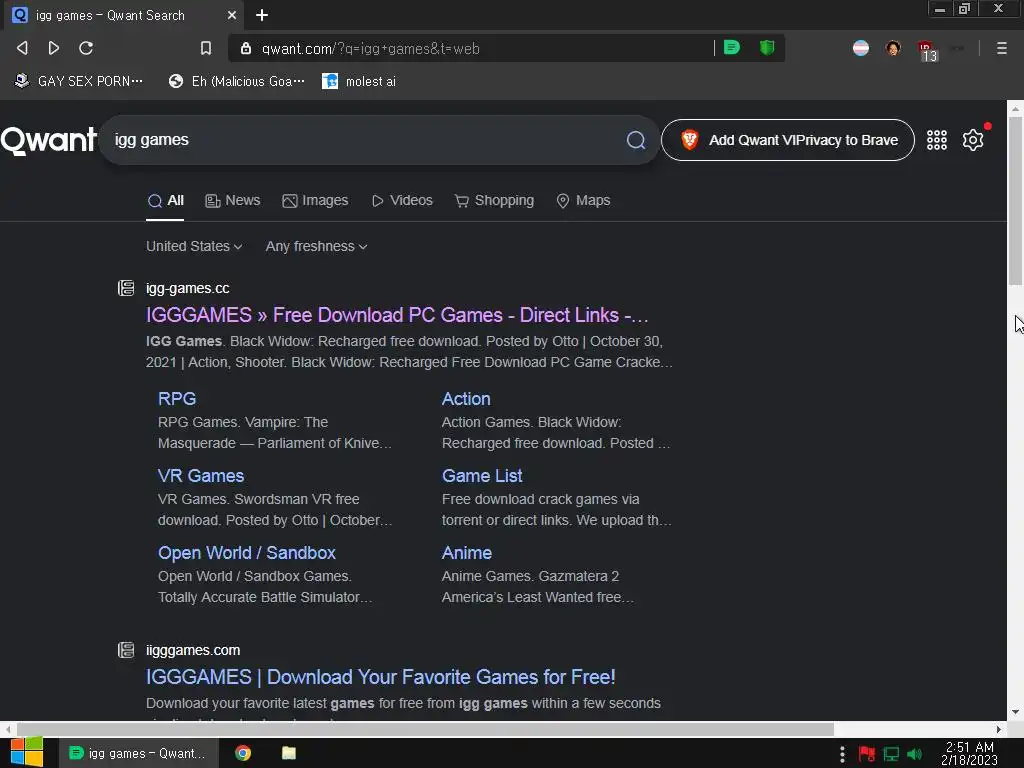Viewport: 1024px width, 768px height.
Task: Open File Explorer from the taskbar
Action: (289, 753)
